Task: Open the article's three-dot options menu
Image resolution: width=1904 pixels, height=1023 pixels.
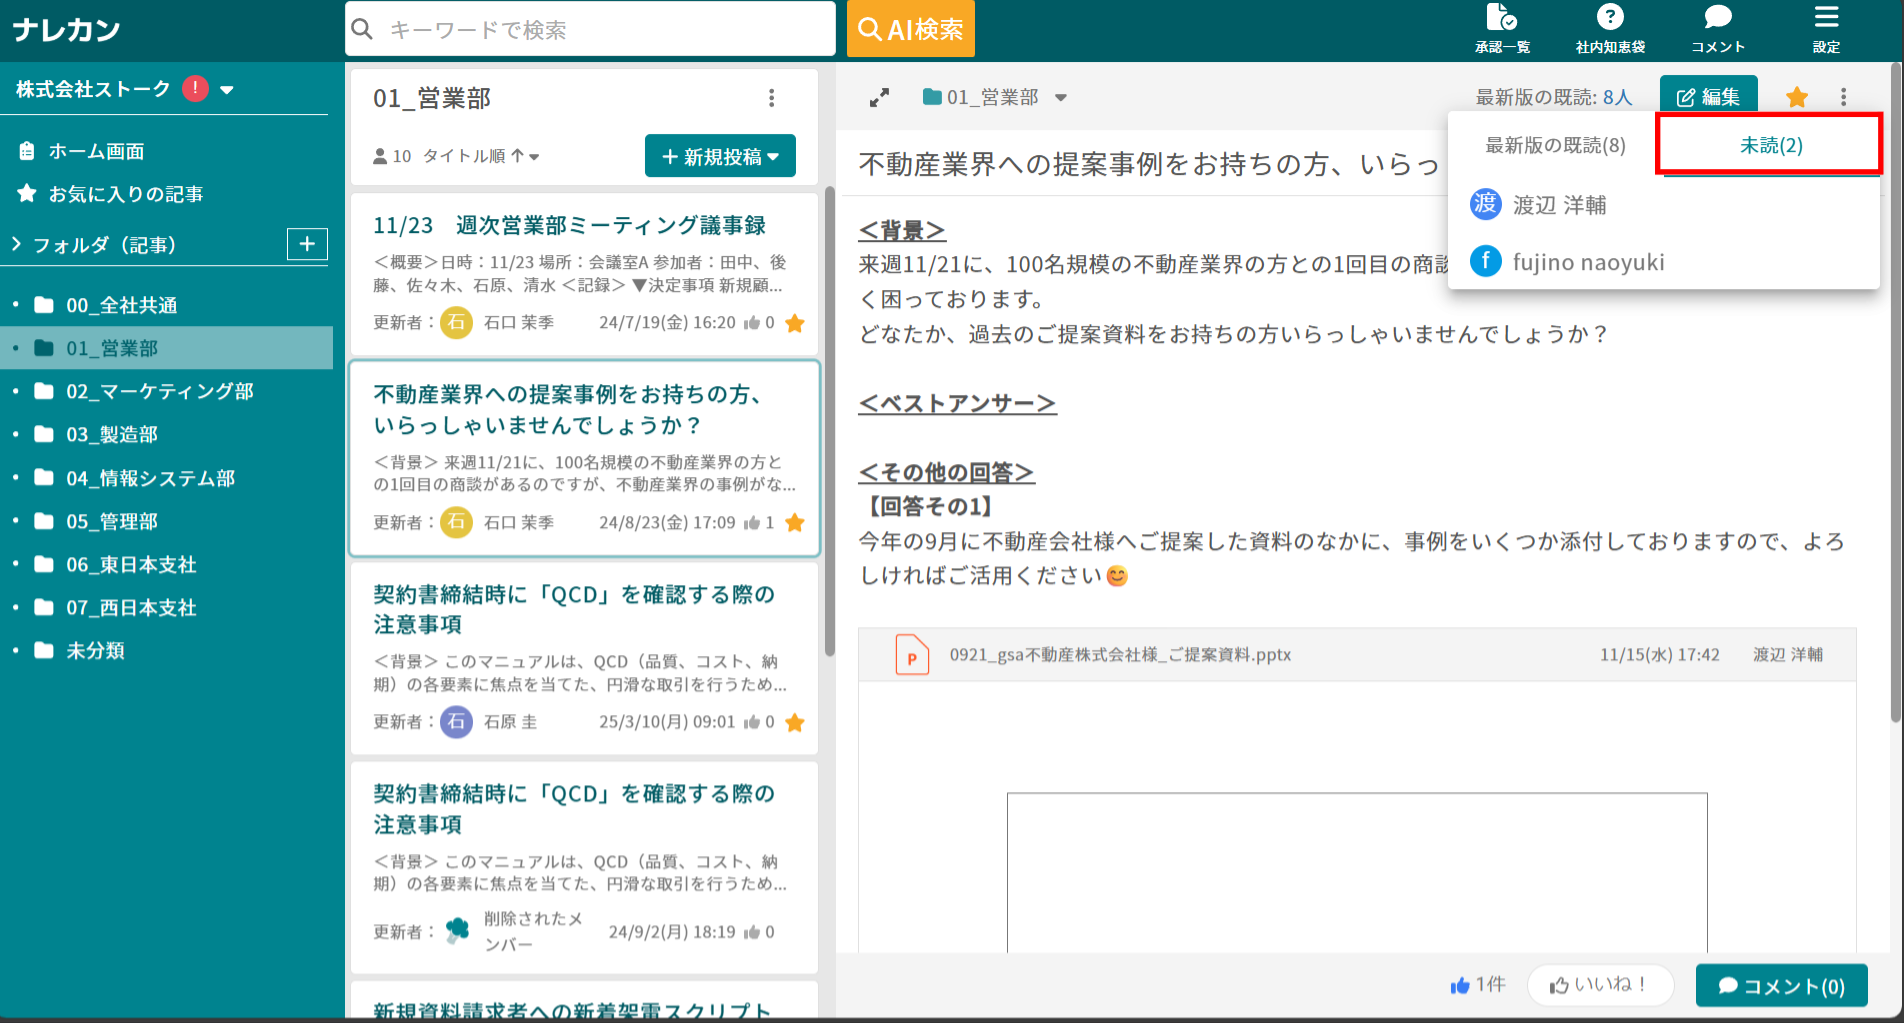Action: click(1843, 96)
